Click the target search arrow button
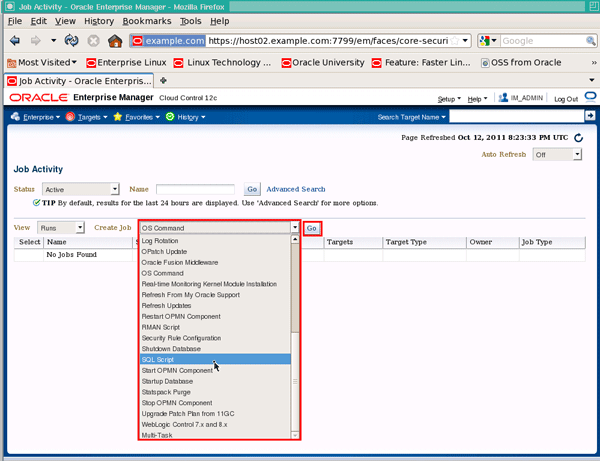 point(590,116)
